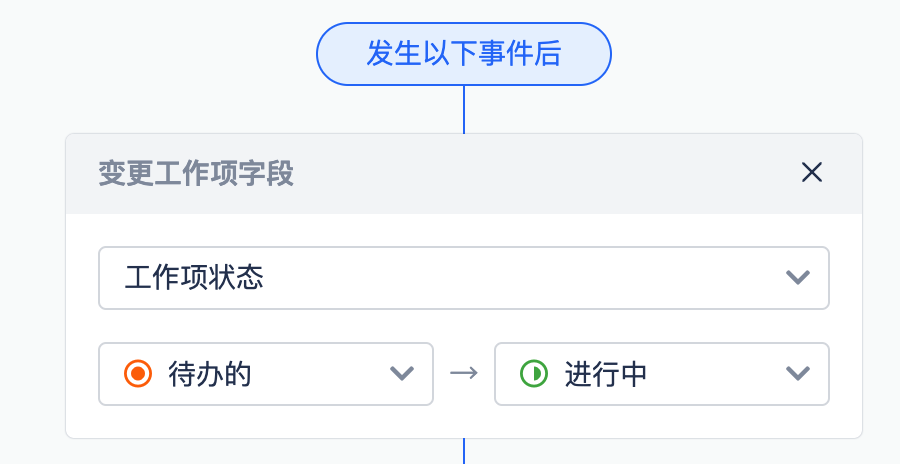The height and width of the screenshot is (464, 900).
Task: Open the 工作项状态 field dropdown
Action: tap(464, 278)
